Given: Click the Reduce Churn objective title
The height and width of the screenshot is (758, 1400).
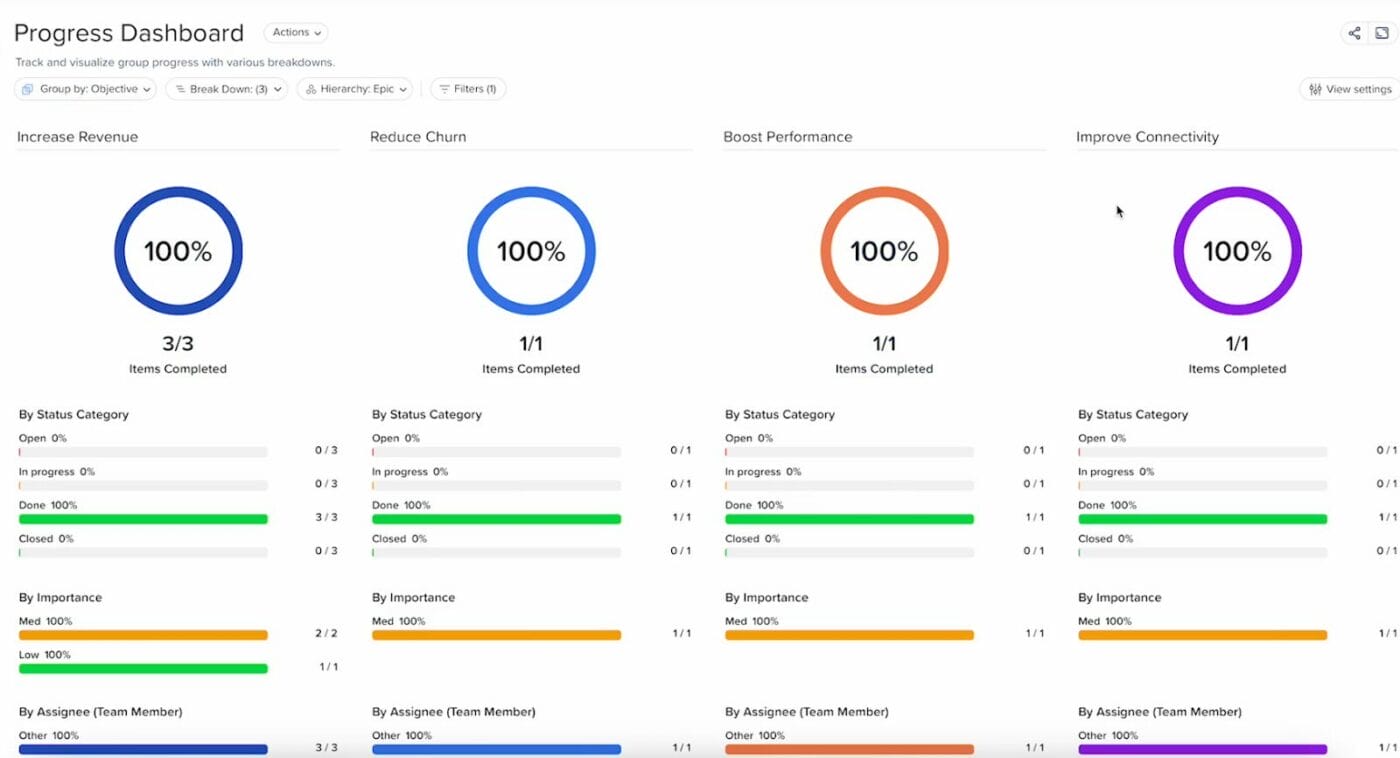Looking at the screenshot, I should [x=418, y=137].
